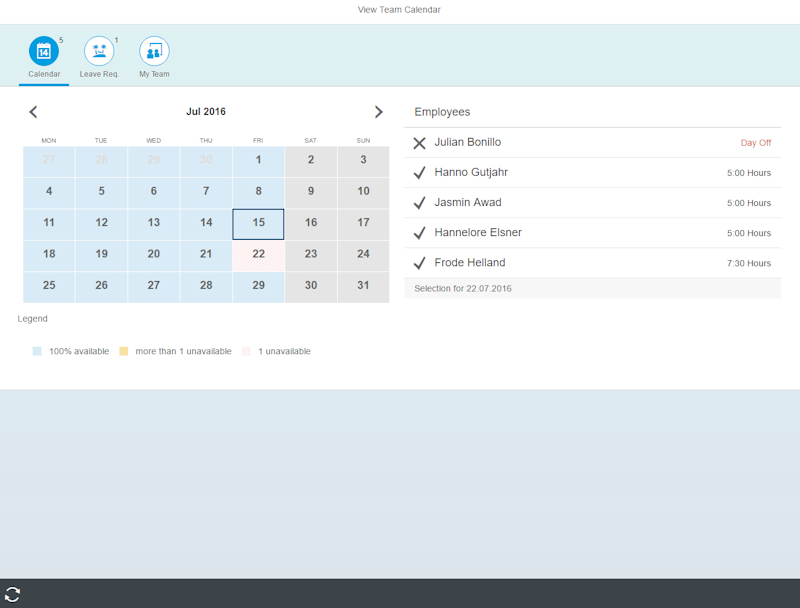The width and height of the screenshot is (800, 608).
Task: Select July 15 in the calendar
Action: pyautogui.click(x=258, y=223)
